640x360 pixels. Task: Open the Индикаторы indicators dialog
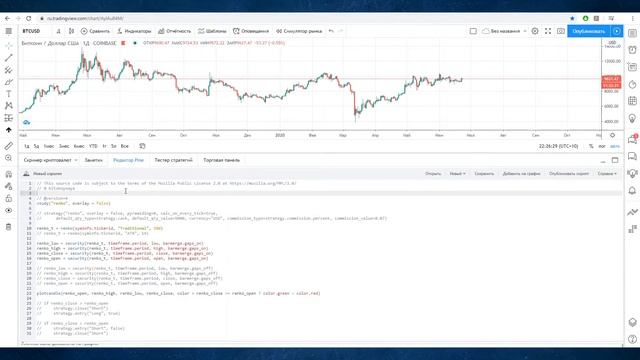(134, 31)
